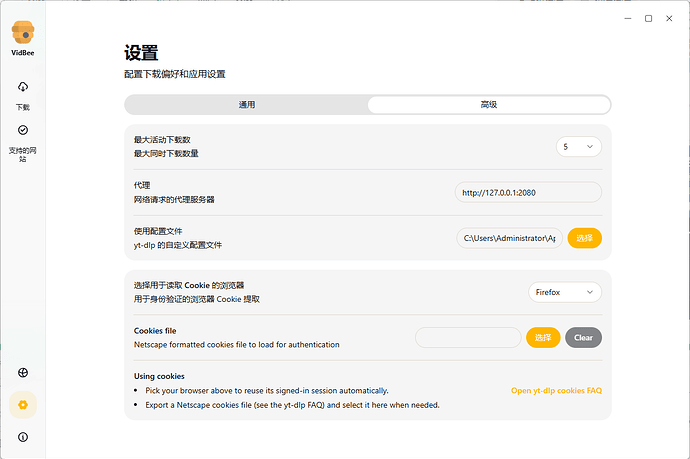Open the download (下载) page icon
The height and width of the screenshot is (459, 690).
point(23,87)
